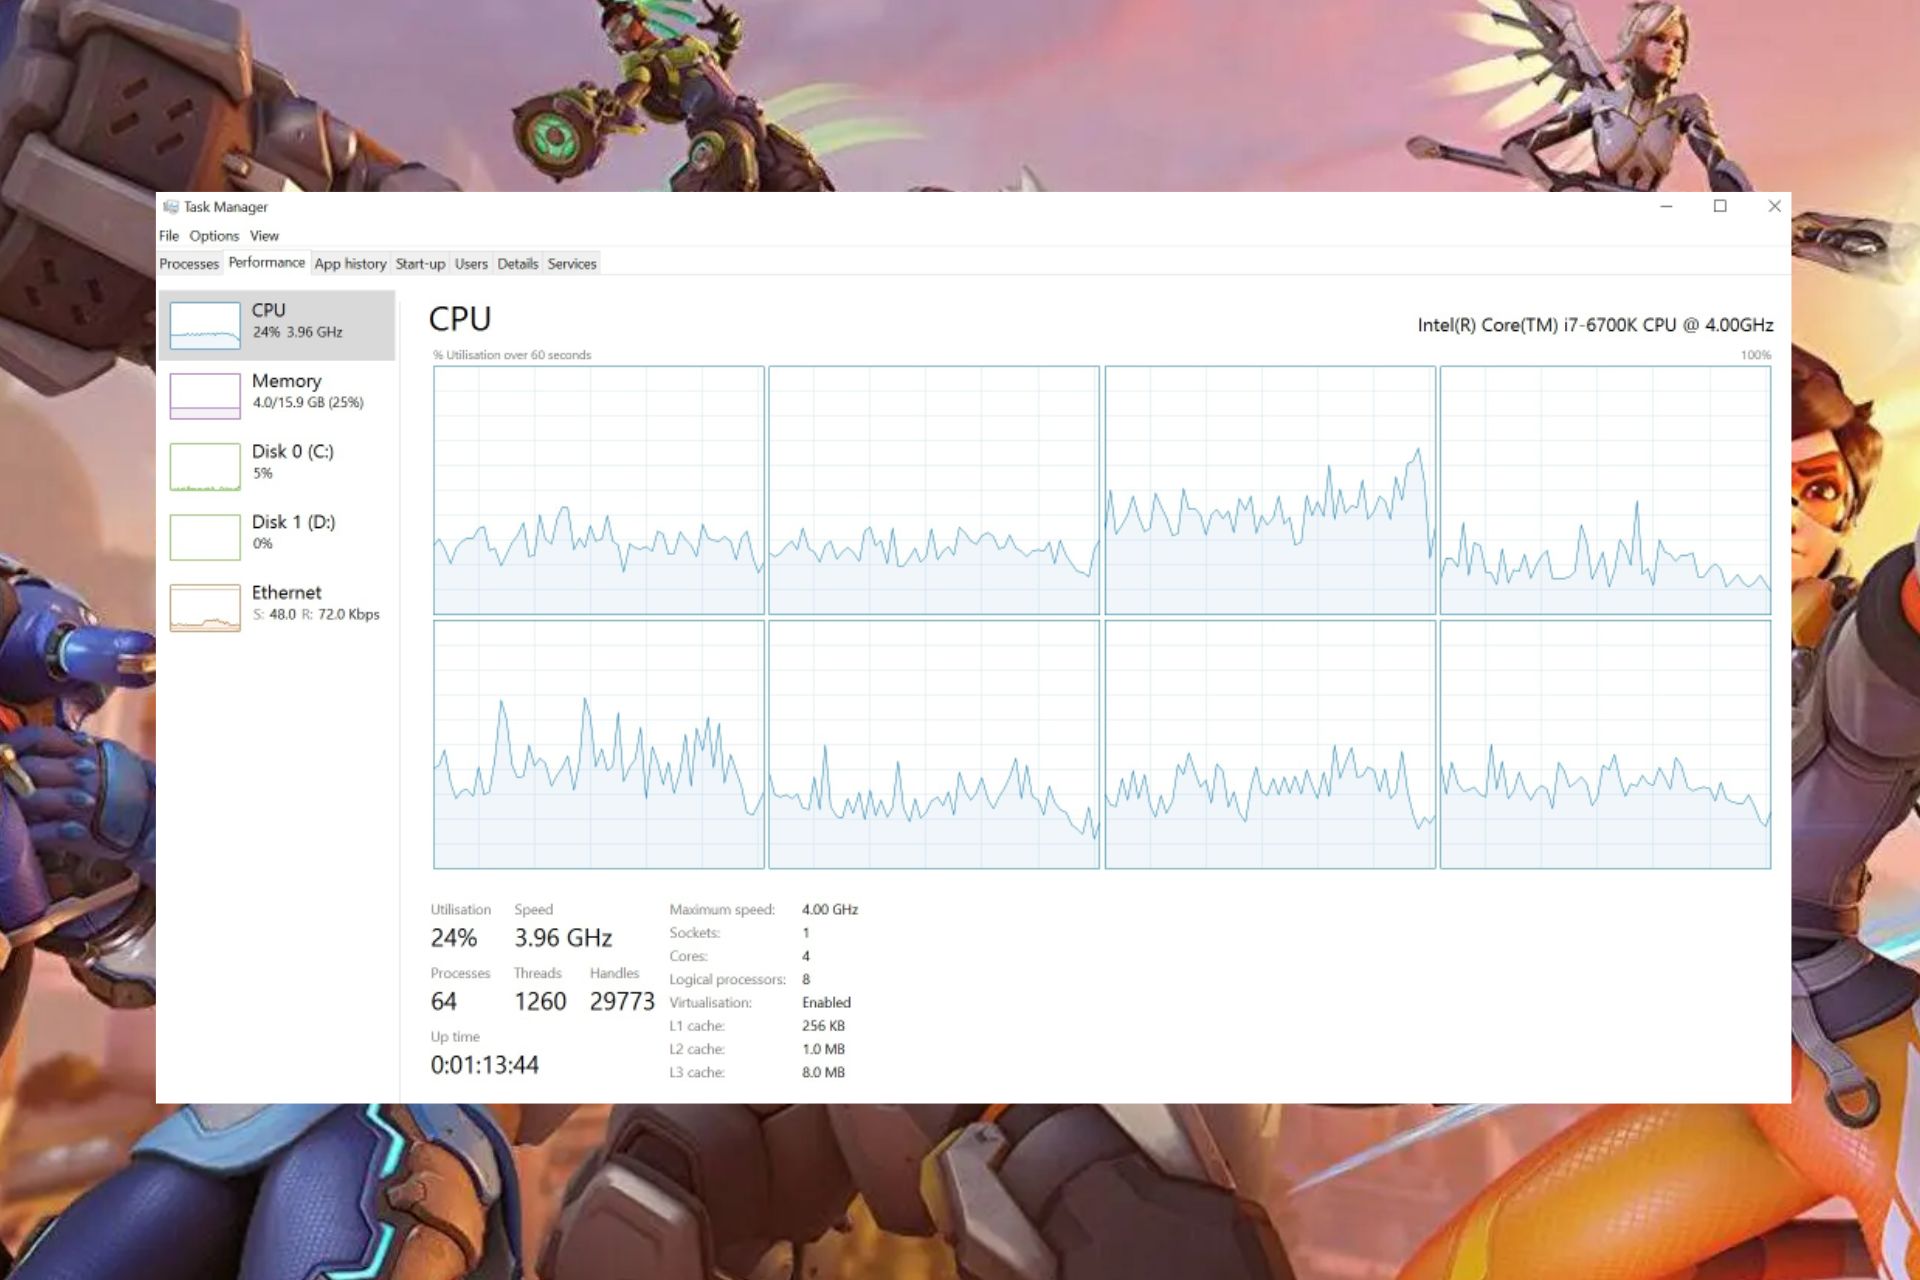This screenshot has height=1280, width=1920.
Task: Select the Performance tab
Action: click(x=267, y=263)
